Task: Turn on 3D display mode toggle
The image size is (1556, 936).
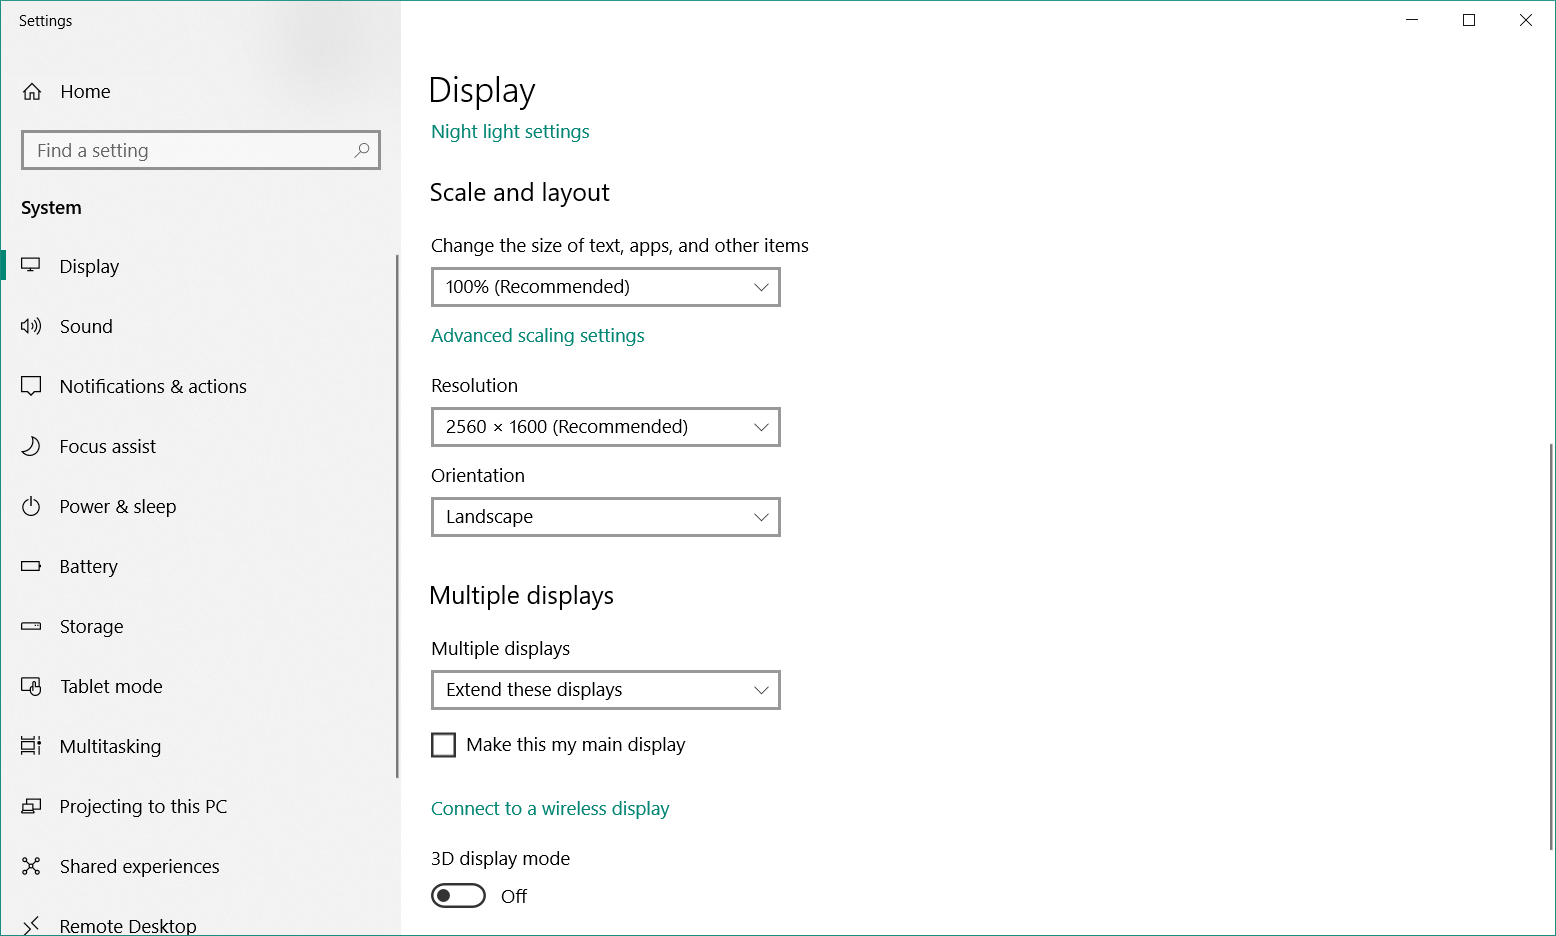Action: click(458, 896)
